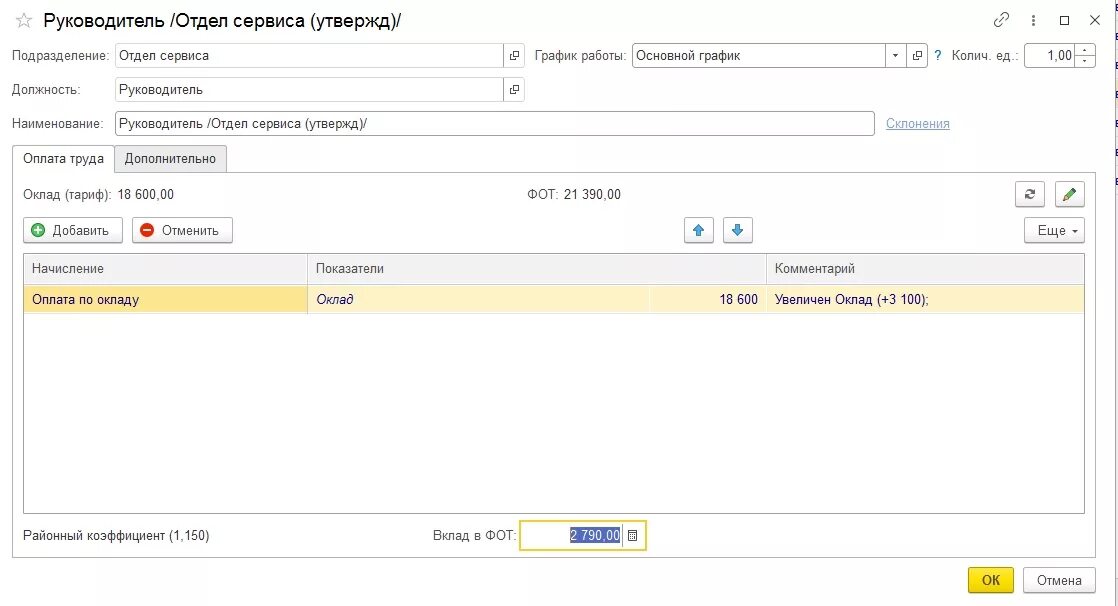Focus the Должность input field
This screenshot has height=606, width=1118.
click(309, 90)
